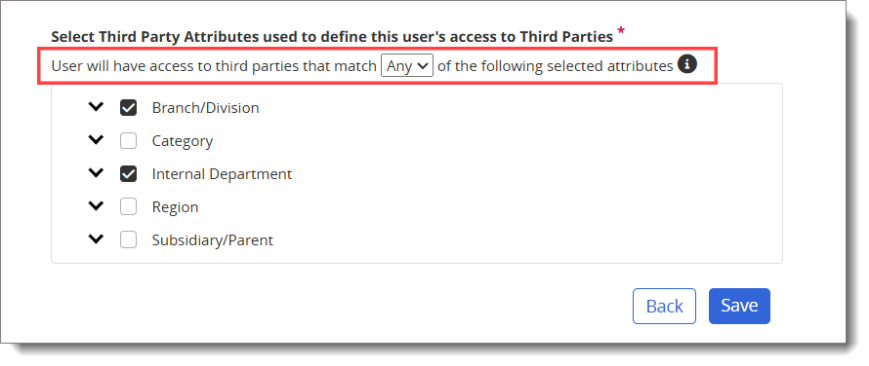Enable the Region checkbox
869x366 pixels.
coord(129,207)
